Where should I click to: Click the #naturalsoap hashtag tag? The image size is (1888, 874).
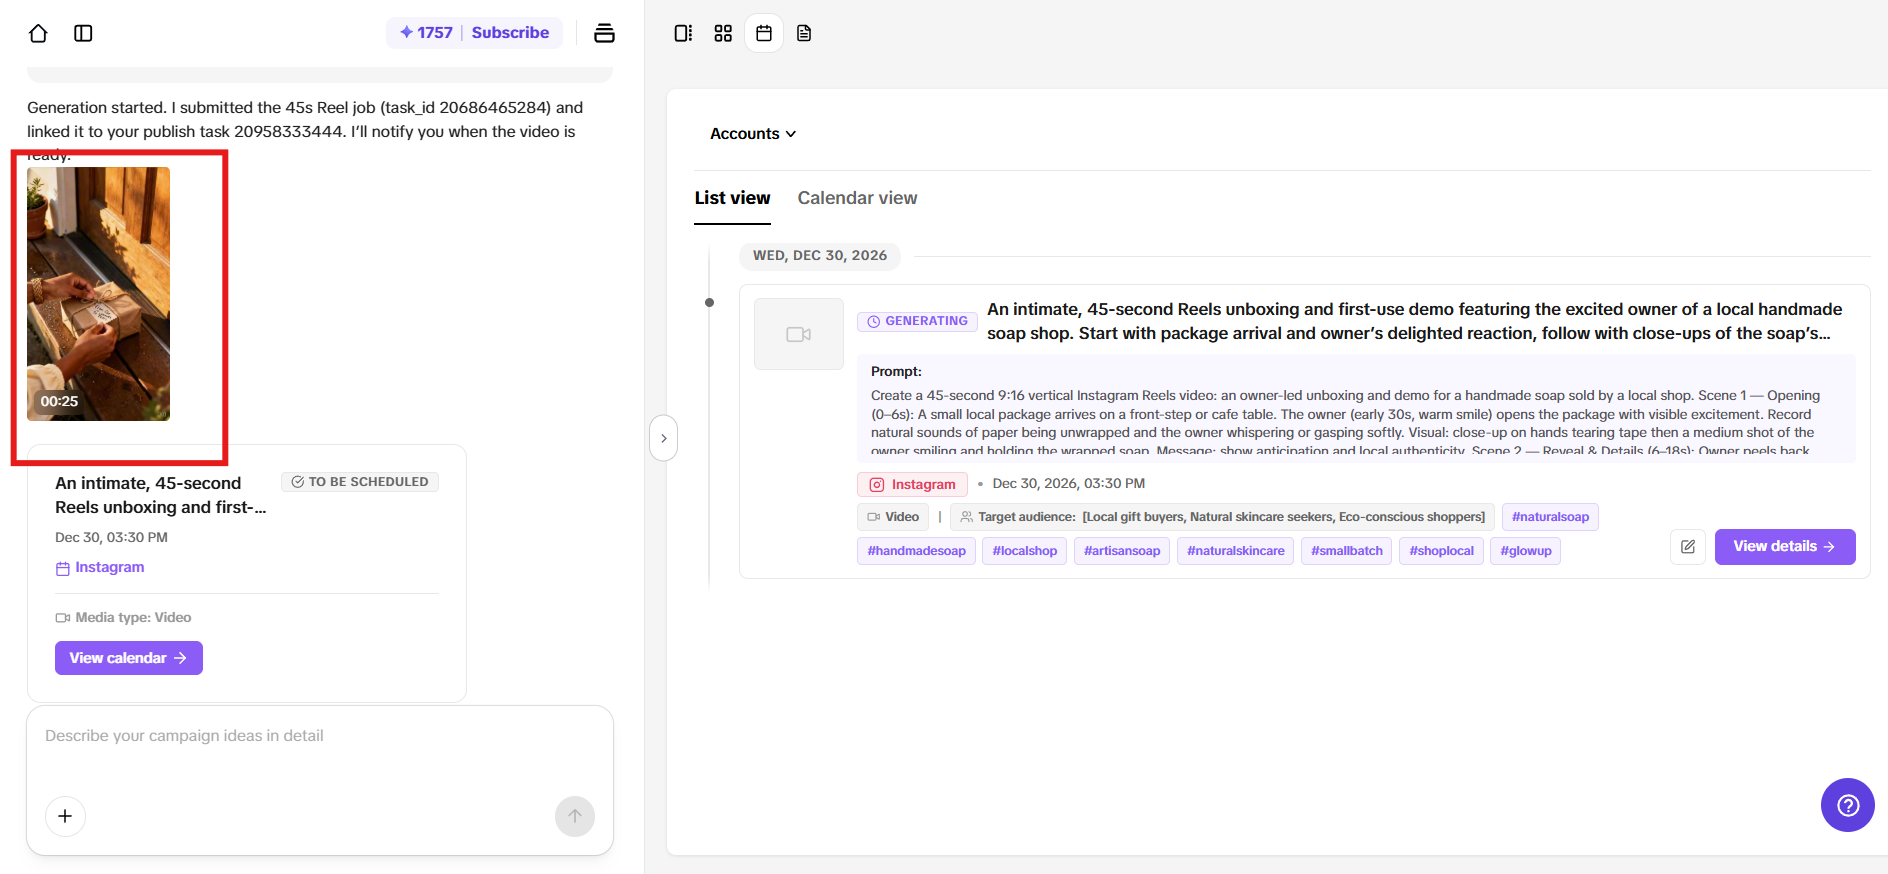(1550, 517)
